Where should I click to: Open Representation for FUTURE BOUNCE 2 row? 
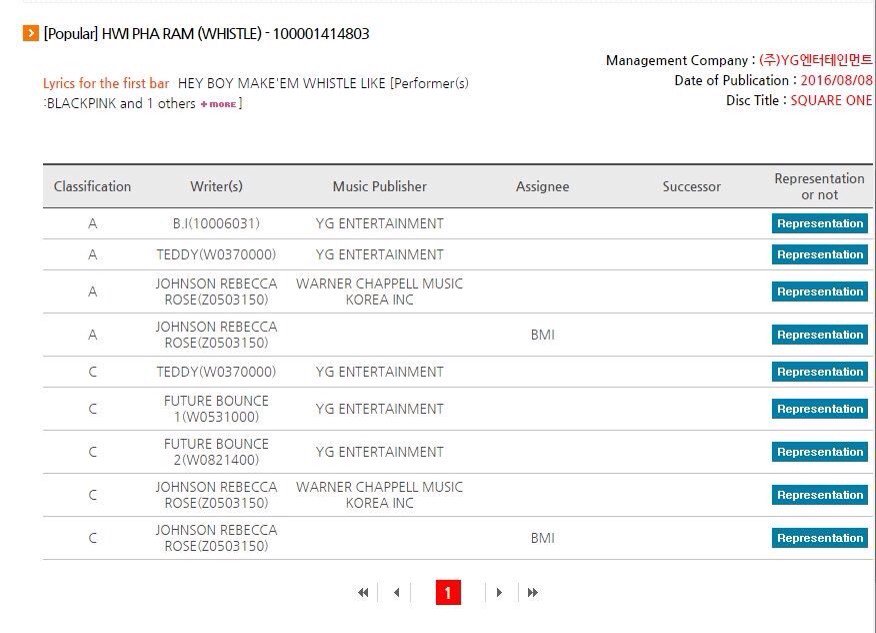(x=820, y=452)
